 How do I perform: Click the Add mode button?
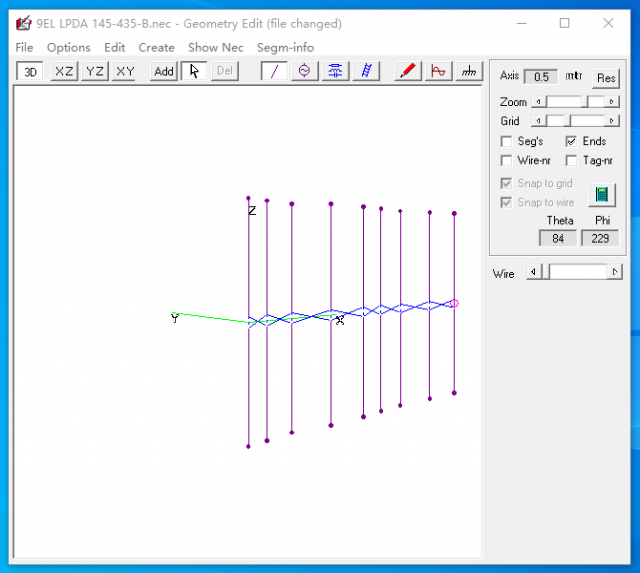click(x=164, y=71)
